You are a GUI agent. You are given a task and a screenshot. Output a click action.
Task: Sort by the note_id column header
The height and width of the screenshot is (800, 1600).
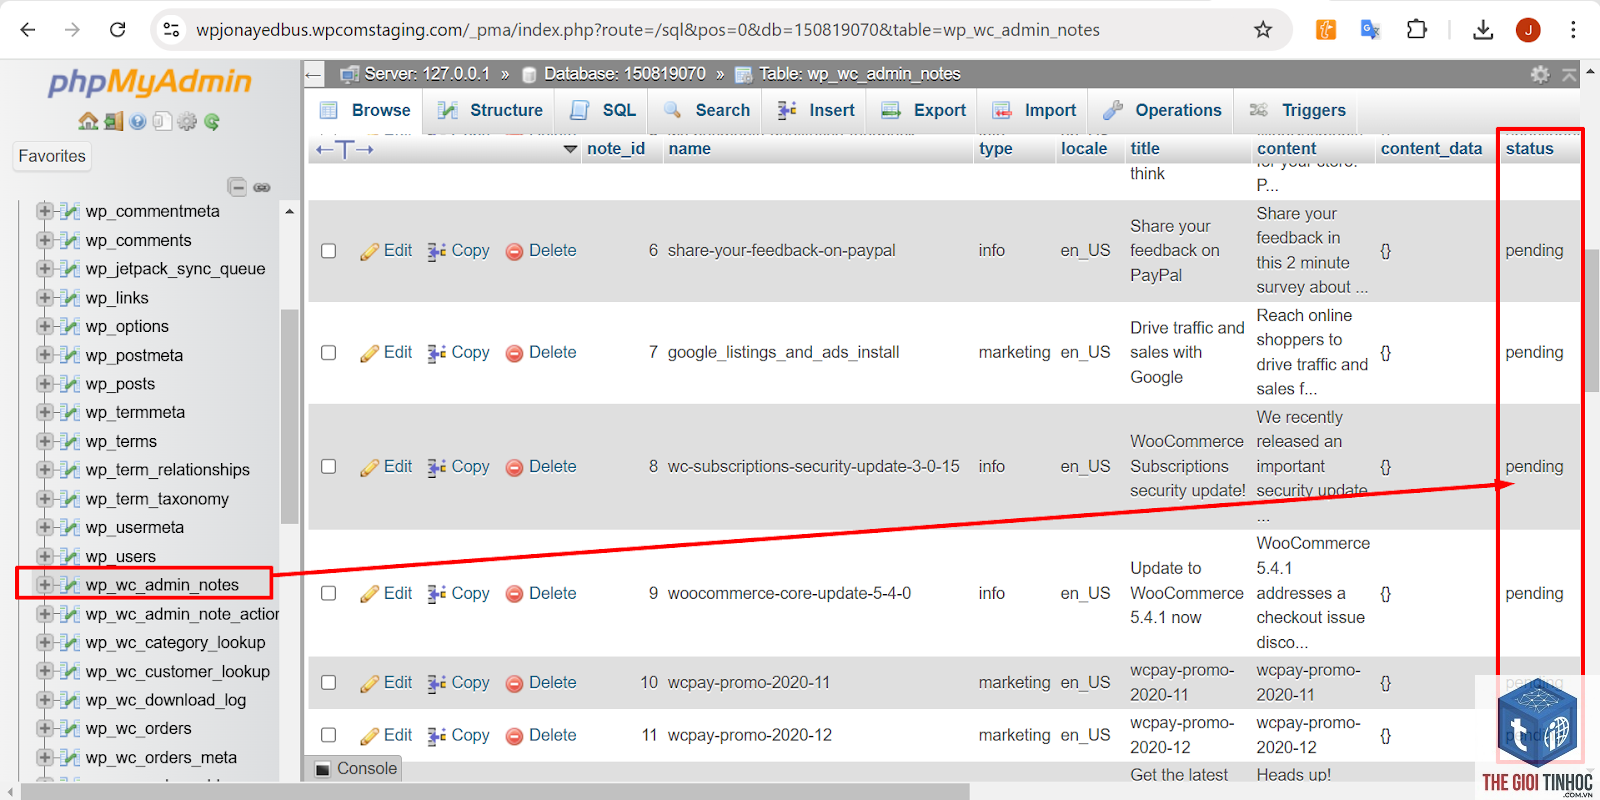616,149
